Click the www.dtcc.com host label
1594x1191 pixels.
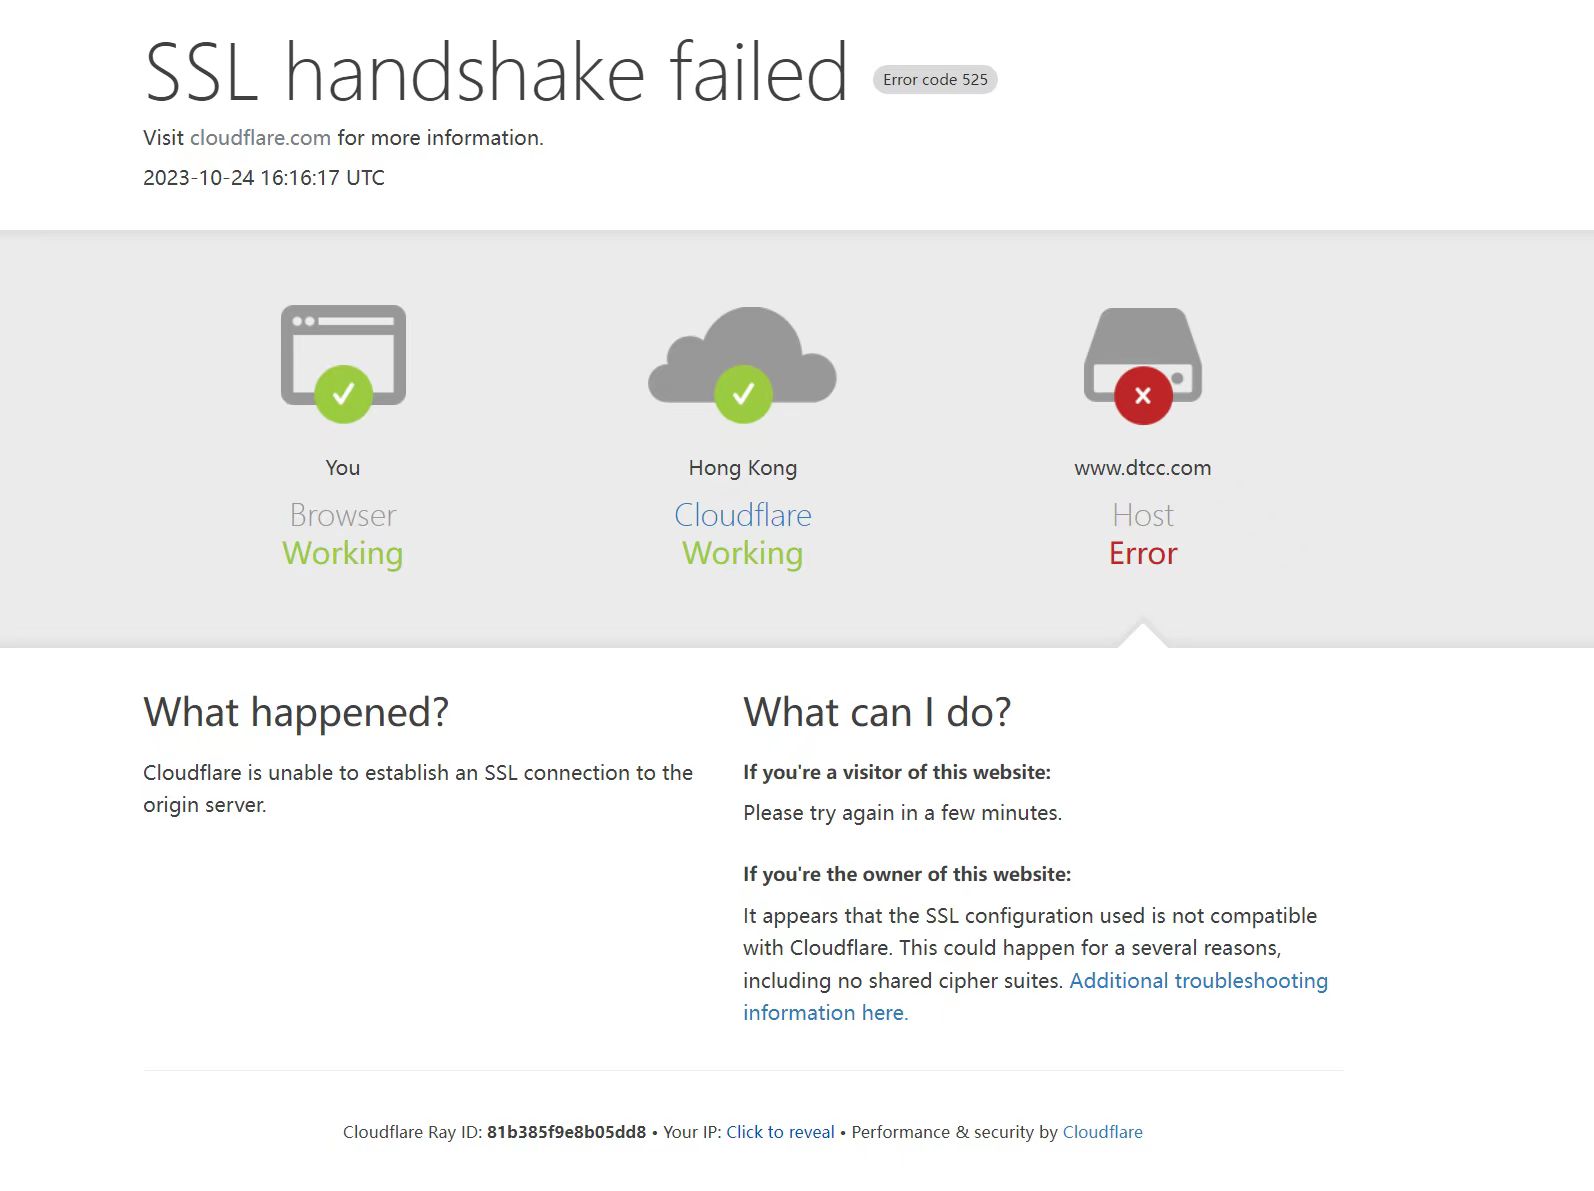click(1142, 468)
